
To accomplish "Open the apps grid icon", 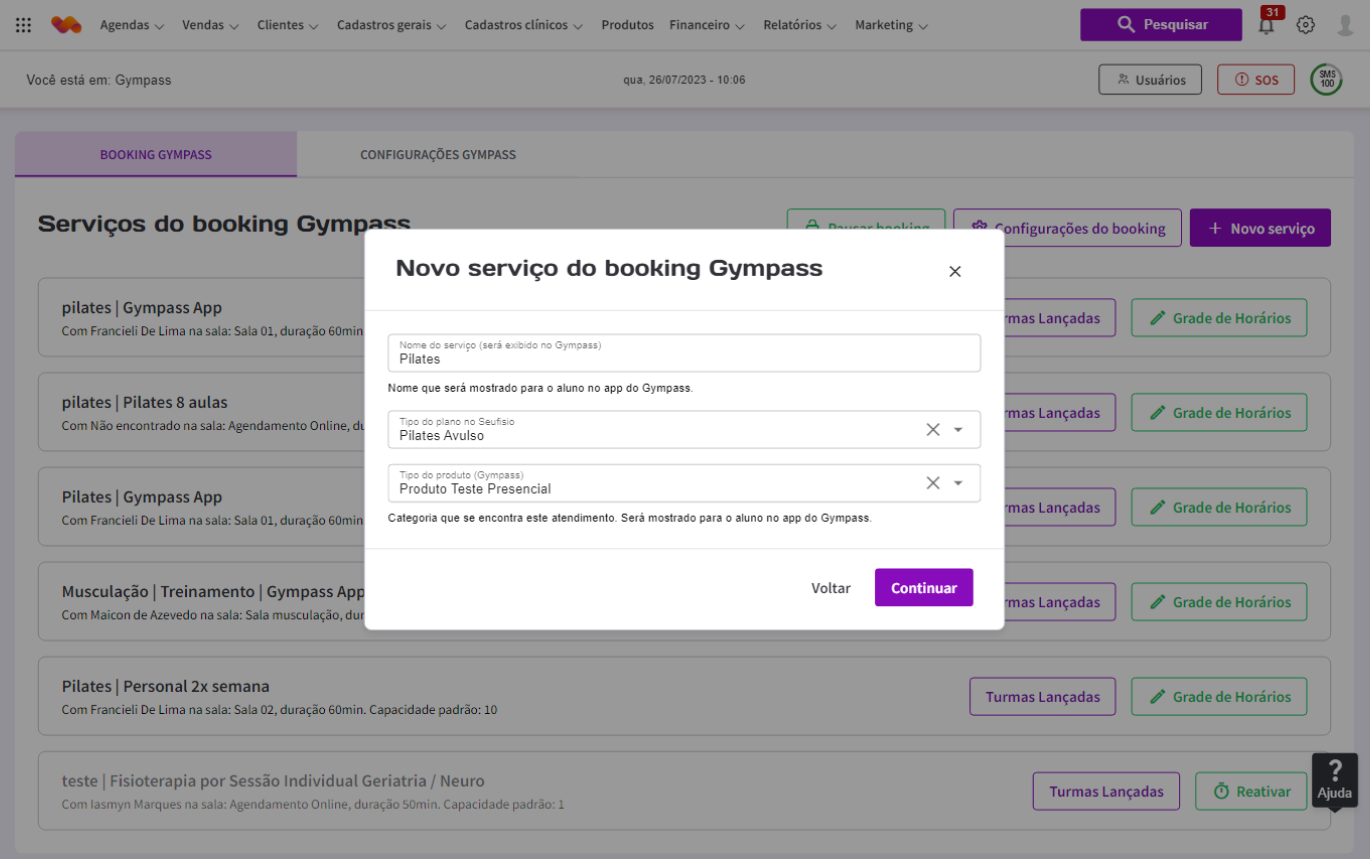I will (24, 25).
